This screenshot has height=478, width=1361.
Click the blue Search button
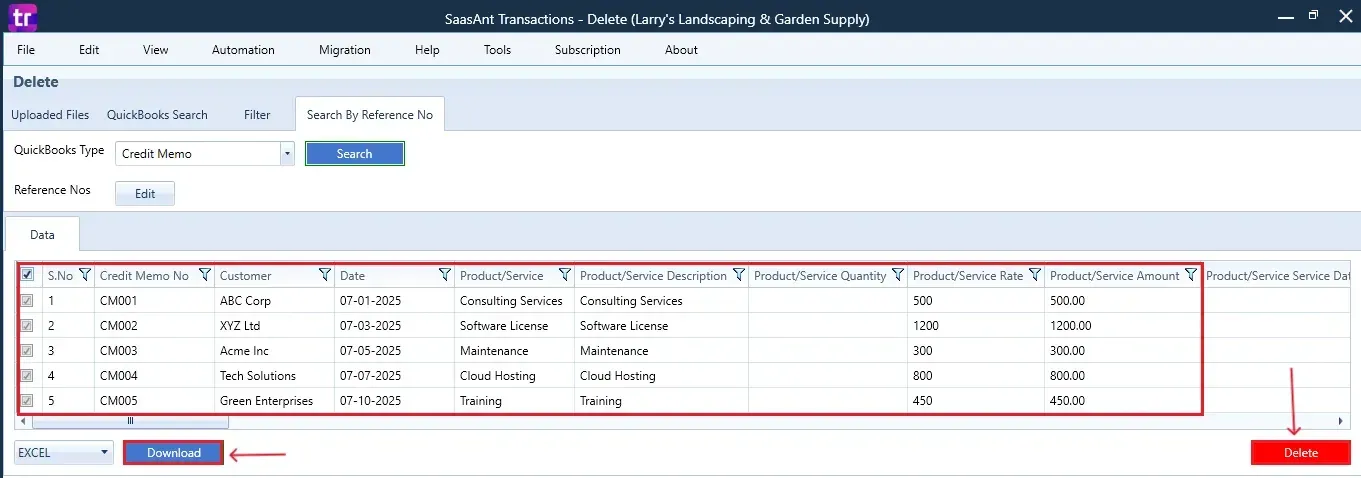coord(354,154)
